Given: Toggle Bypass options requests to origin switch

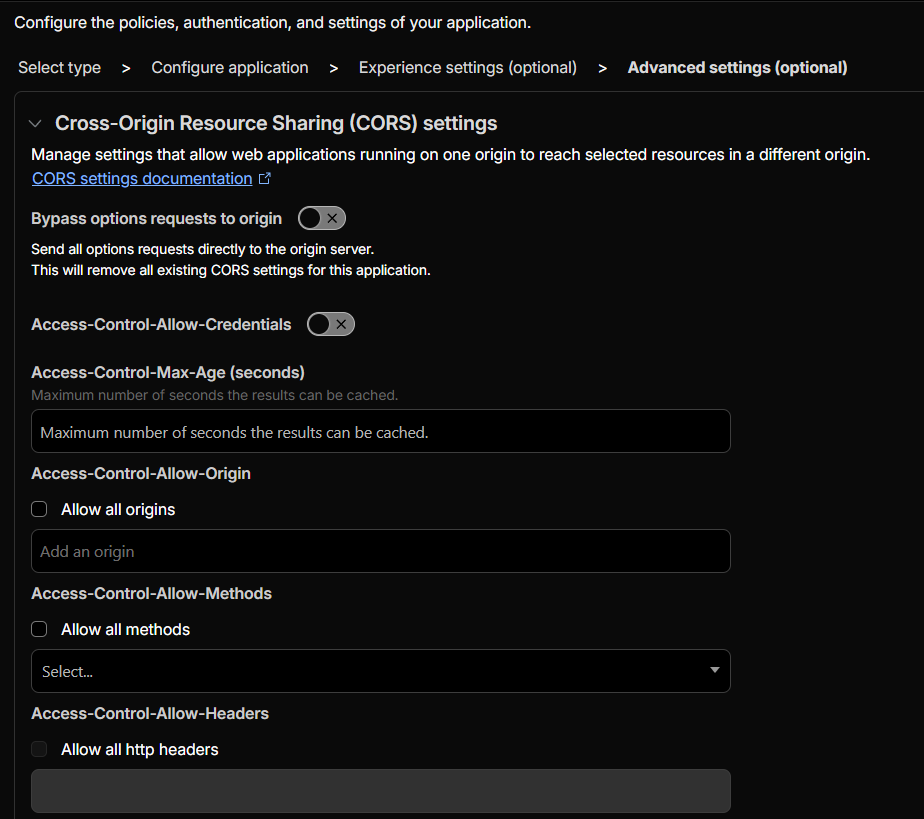Looking at the screenshot, I should 321,218.
